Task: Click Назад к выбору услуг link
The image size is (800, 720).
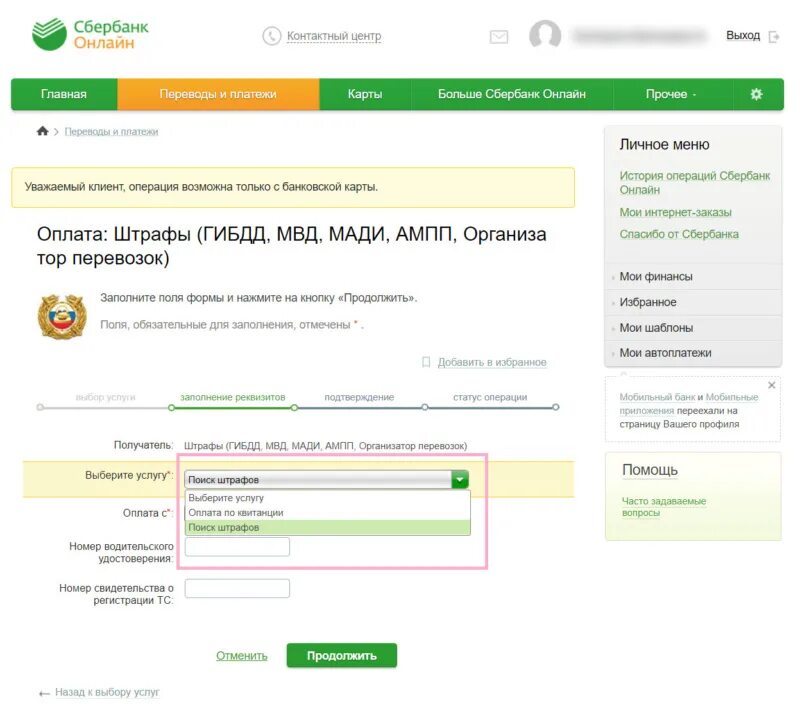Action: 107,692
